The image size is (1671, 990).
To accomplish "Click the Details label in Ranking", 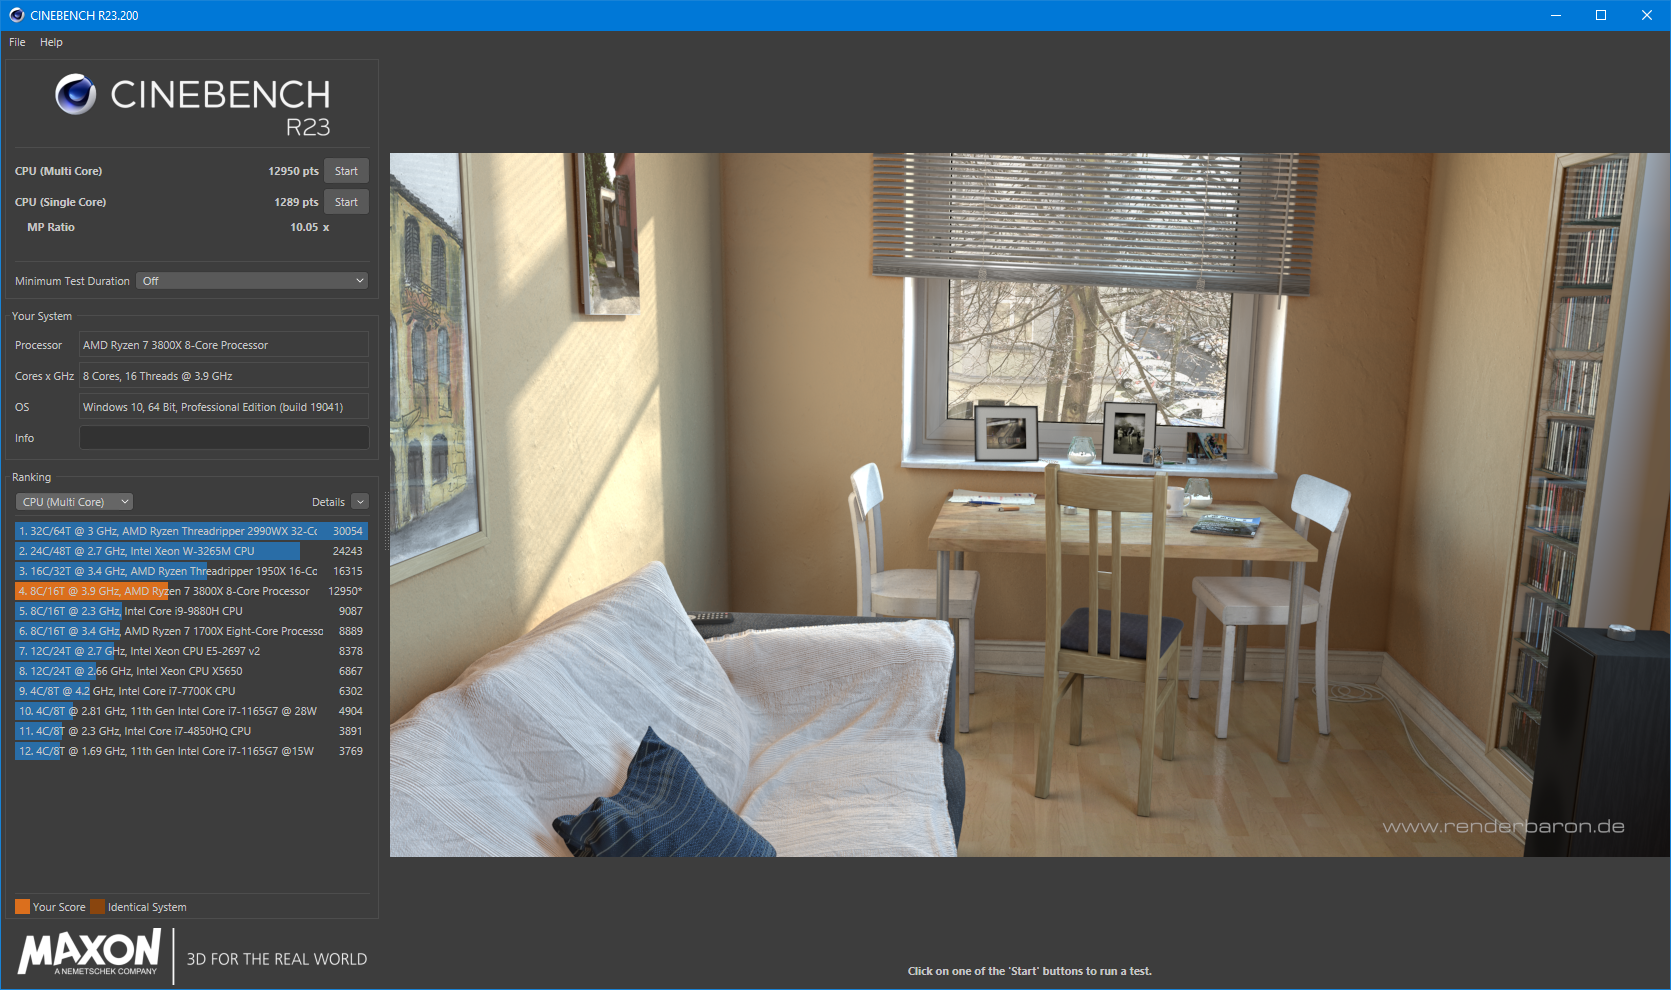I will [328, 502].
